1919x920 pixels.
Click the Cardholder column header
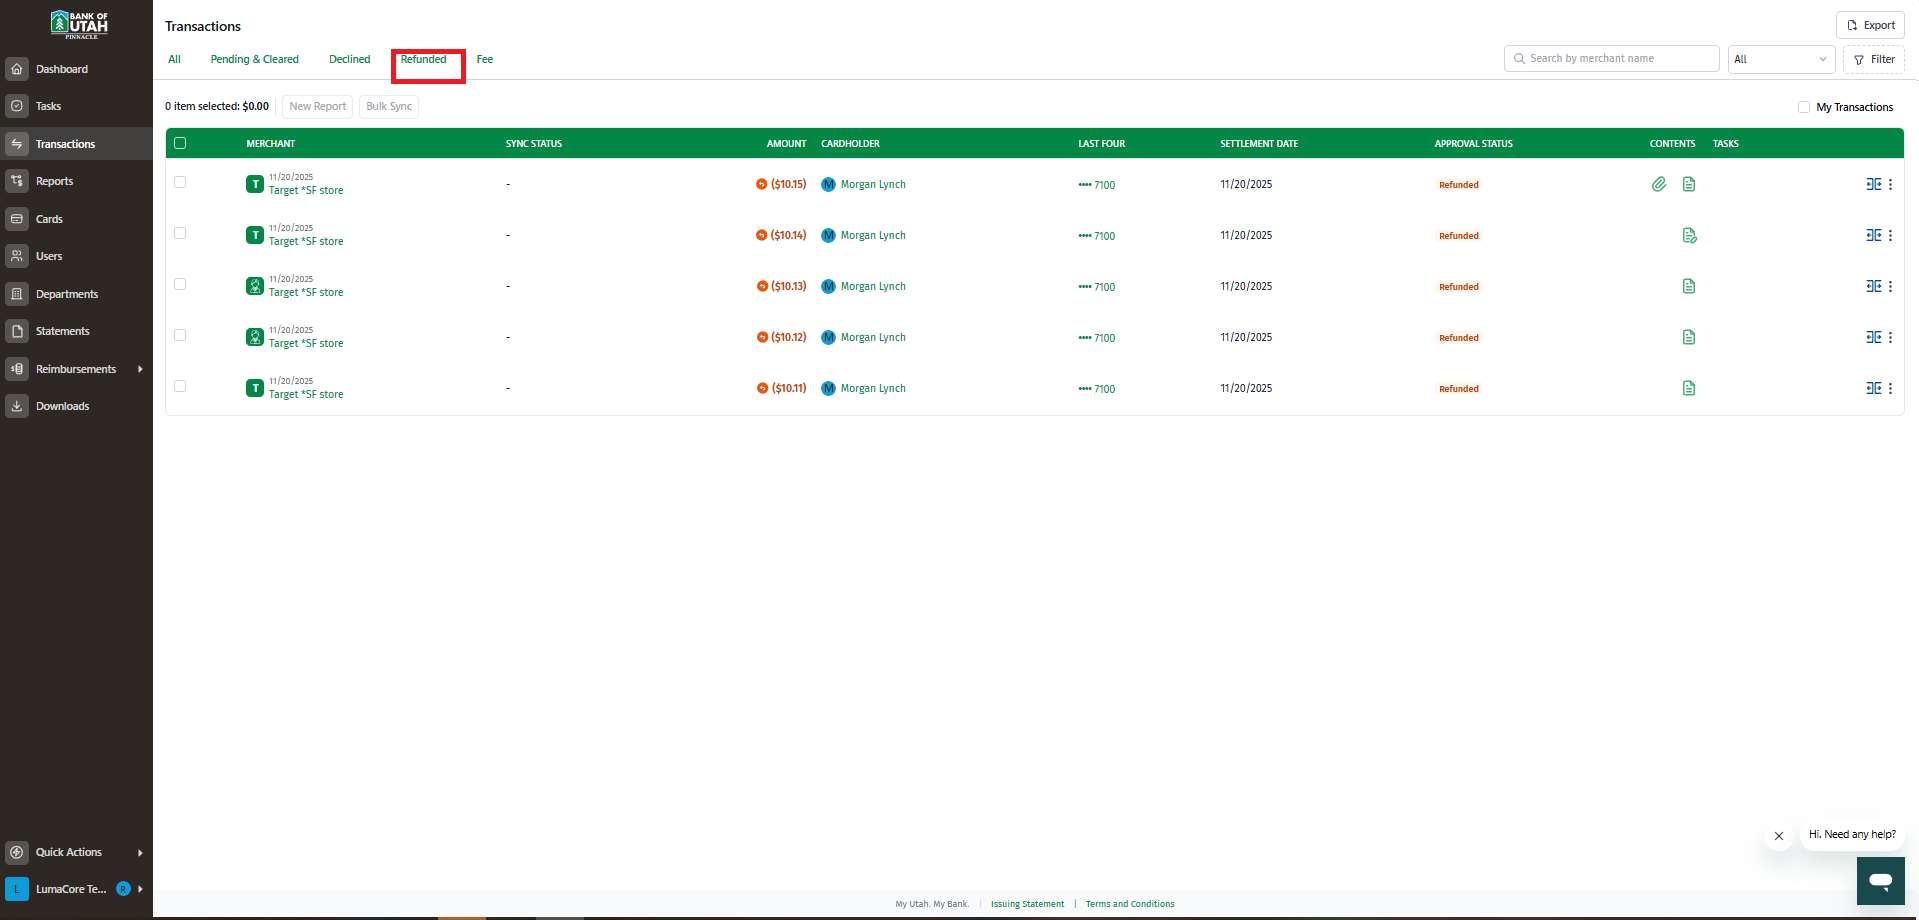850,144
